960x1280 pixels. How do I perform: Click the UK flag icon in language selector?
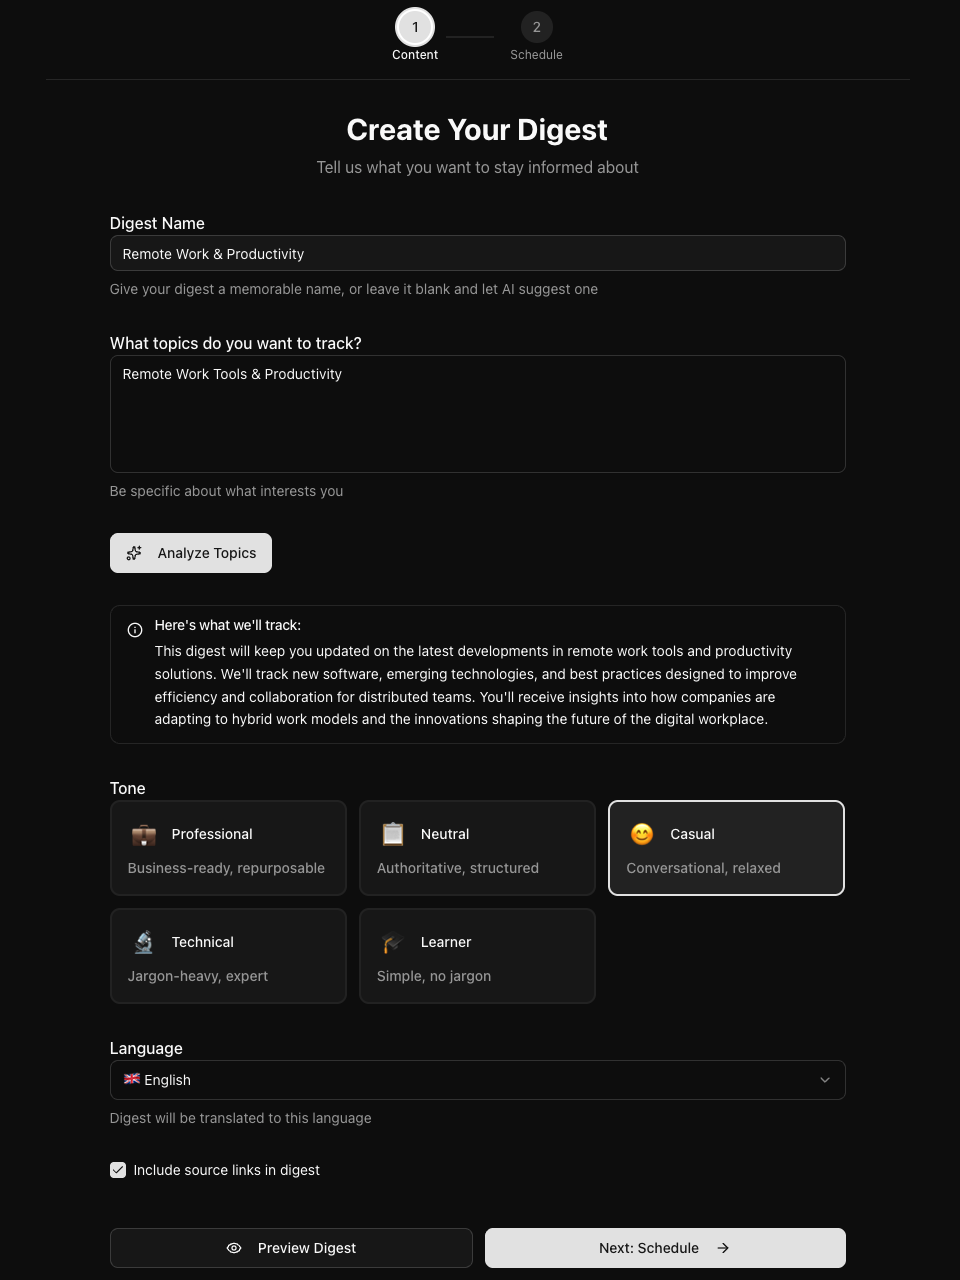pyautogui.click(x=131, y=1079)
